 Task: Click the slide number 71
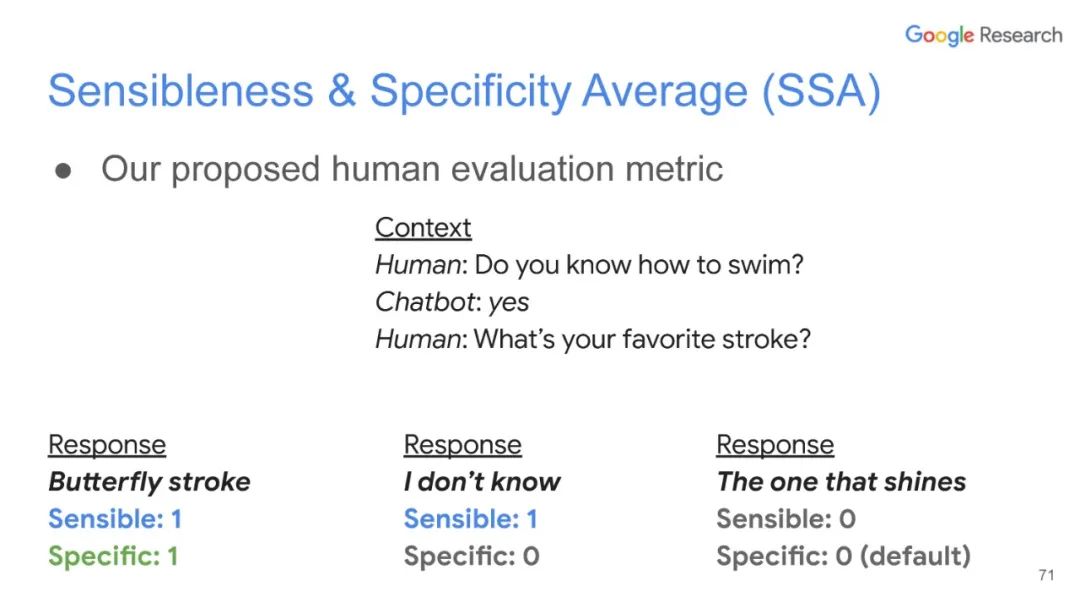[x=1046, y=576]
